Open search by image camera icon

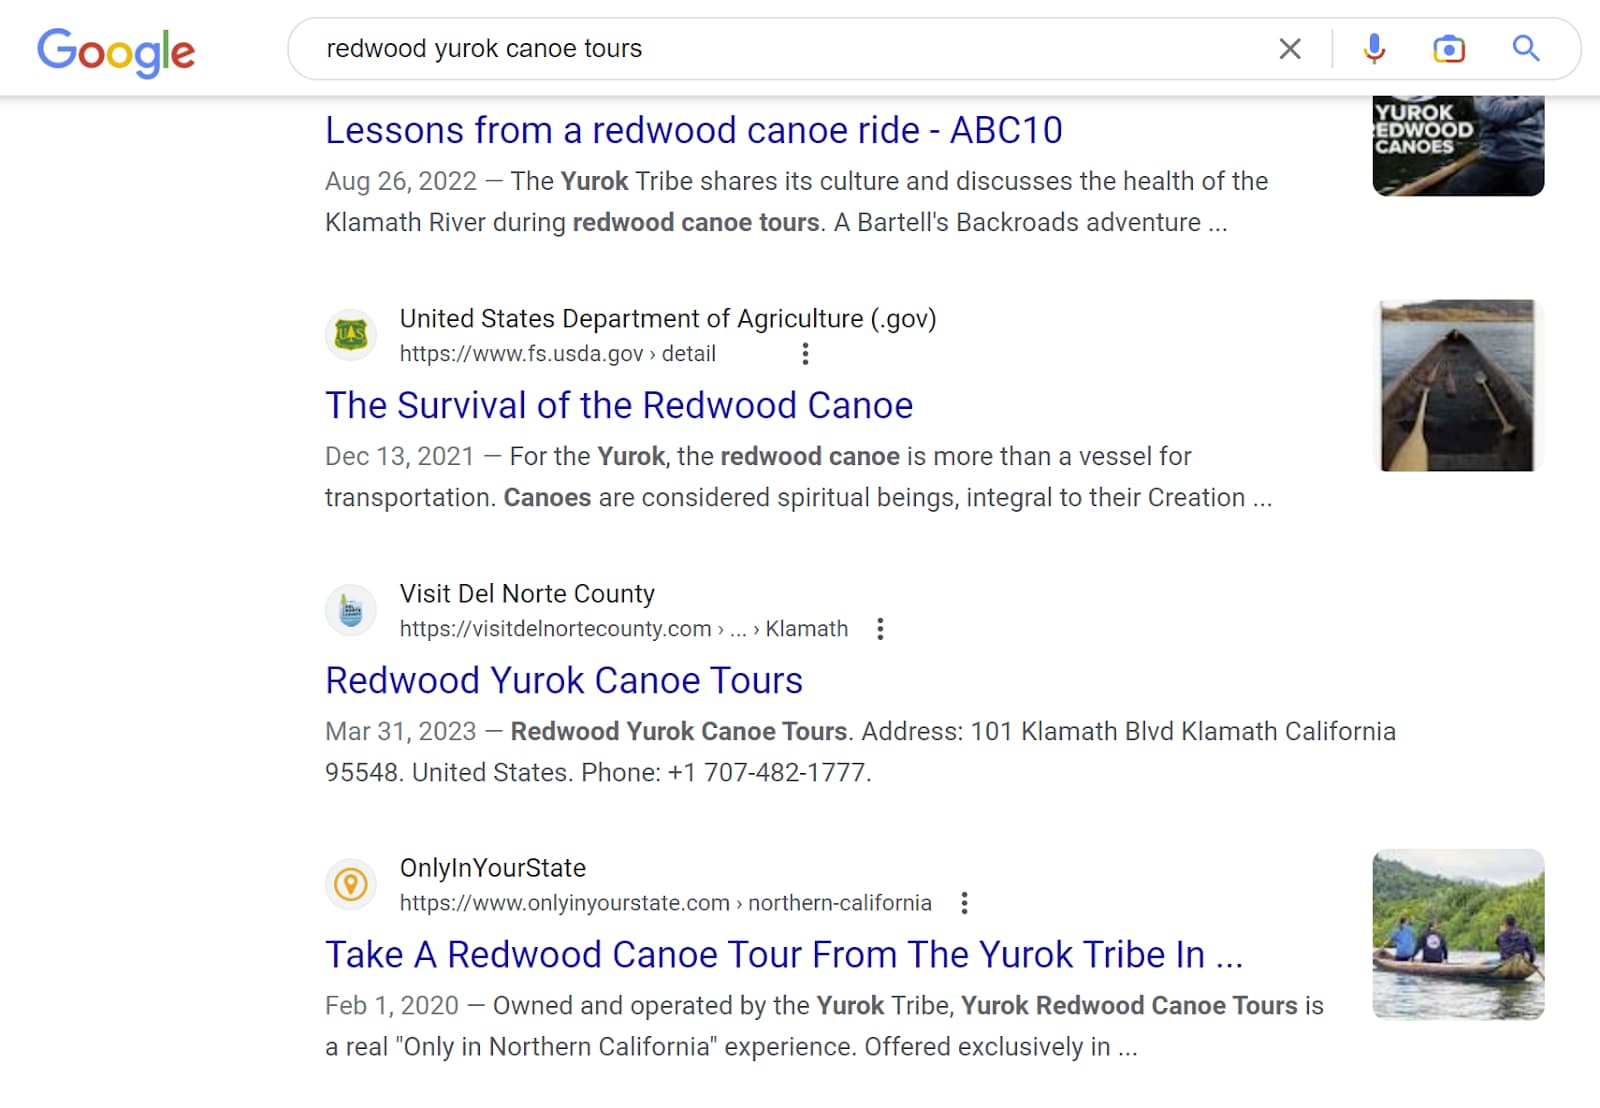coord(1448,49)
